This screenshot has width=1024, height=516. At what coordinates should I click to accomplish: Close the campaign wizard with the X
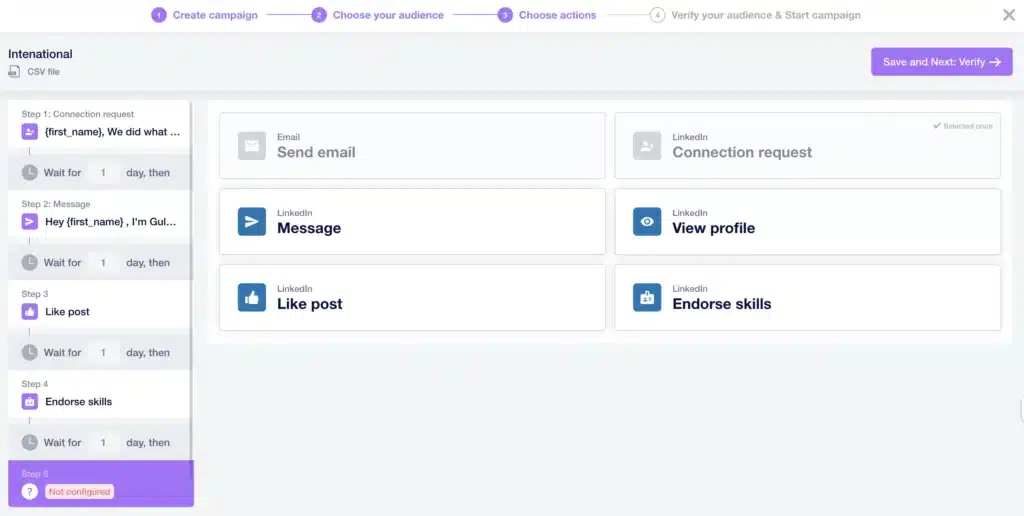pos(1008,15)
